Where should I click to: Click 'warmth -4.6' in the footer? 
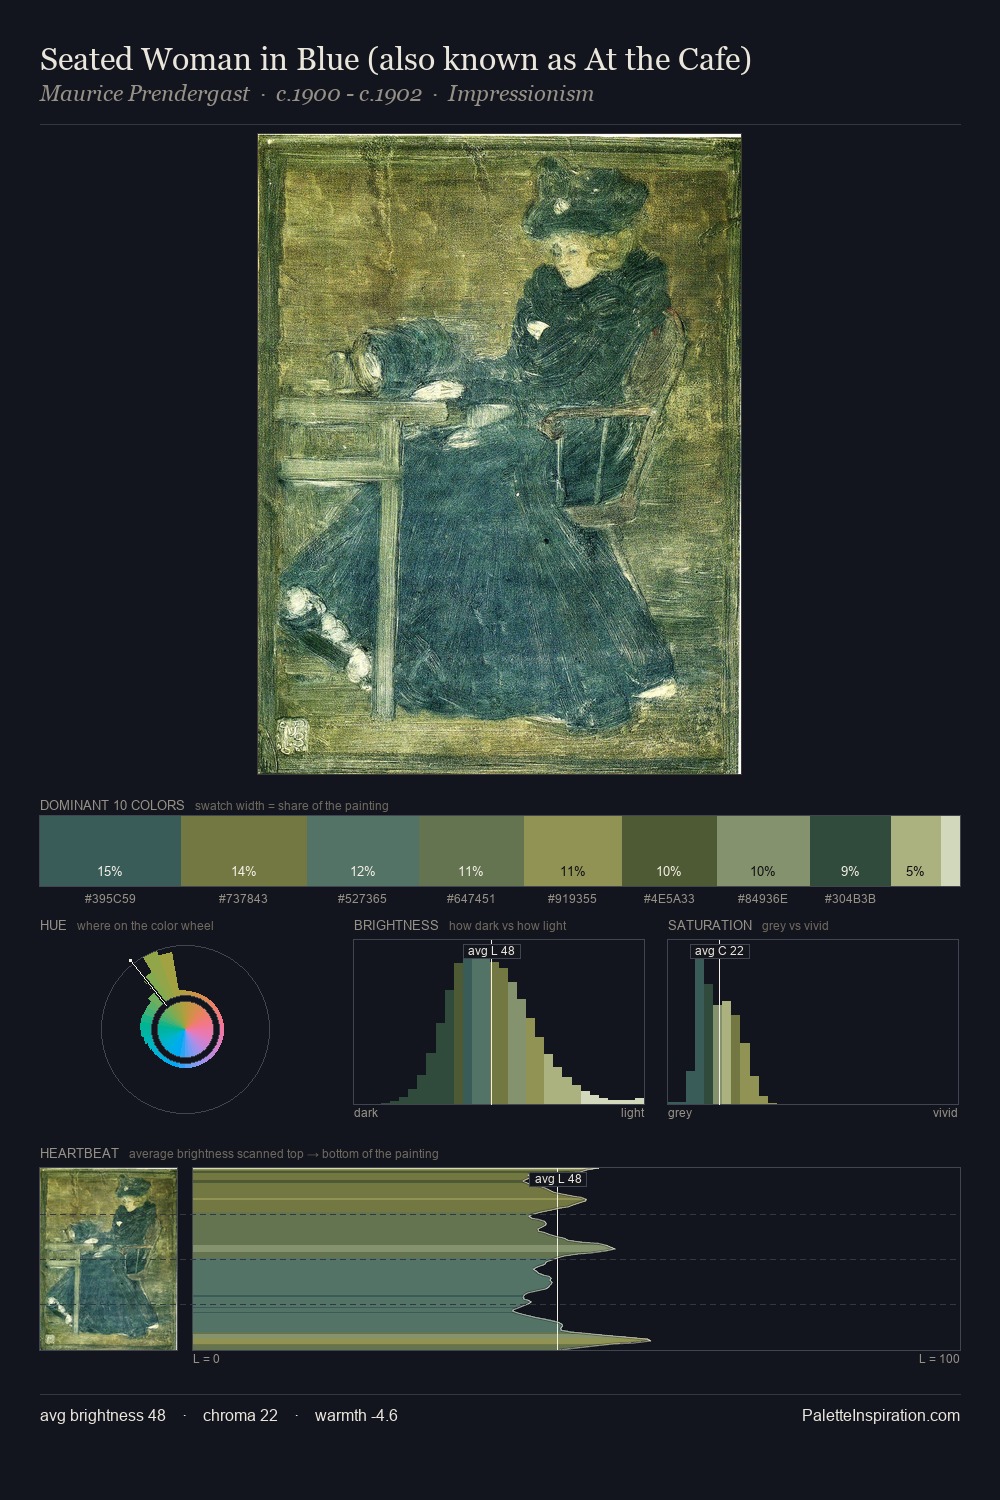356,1415
